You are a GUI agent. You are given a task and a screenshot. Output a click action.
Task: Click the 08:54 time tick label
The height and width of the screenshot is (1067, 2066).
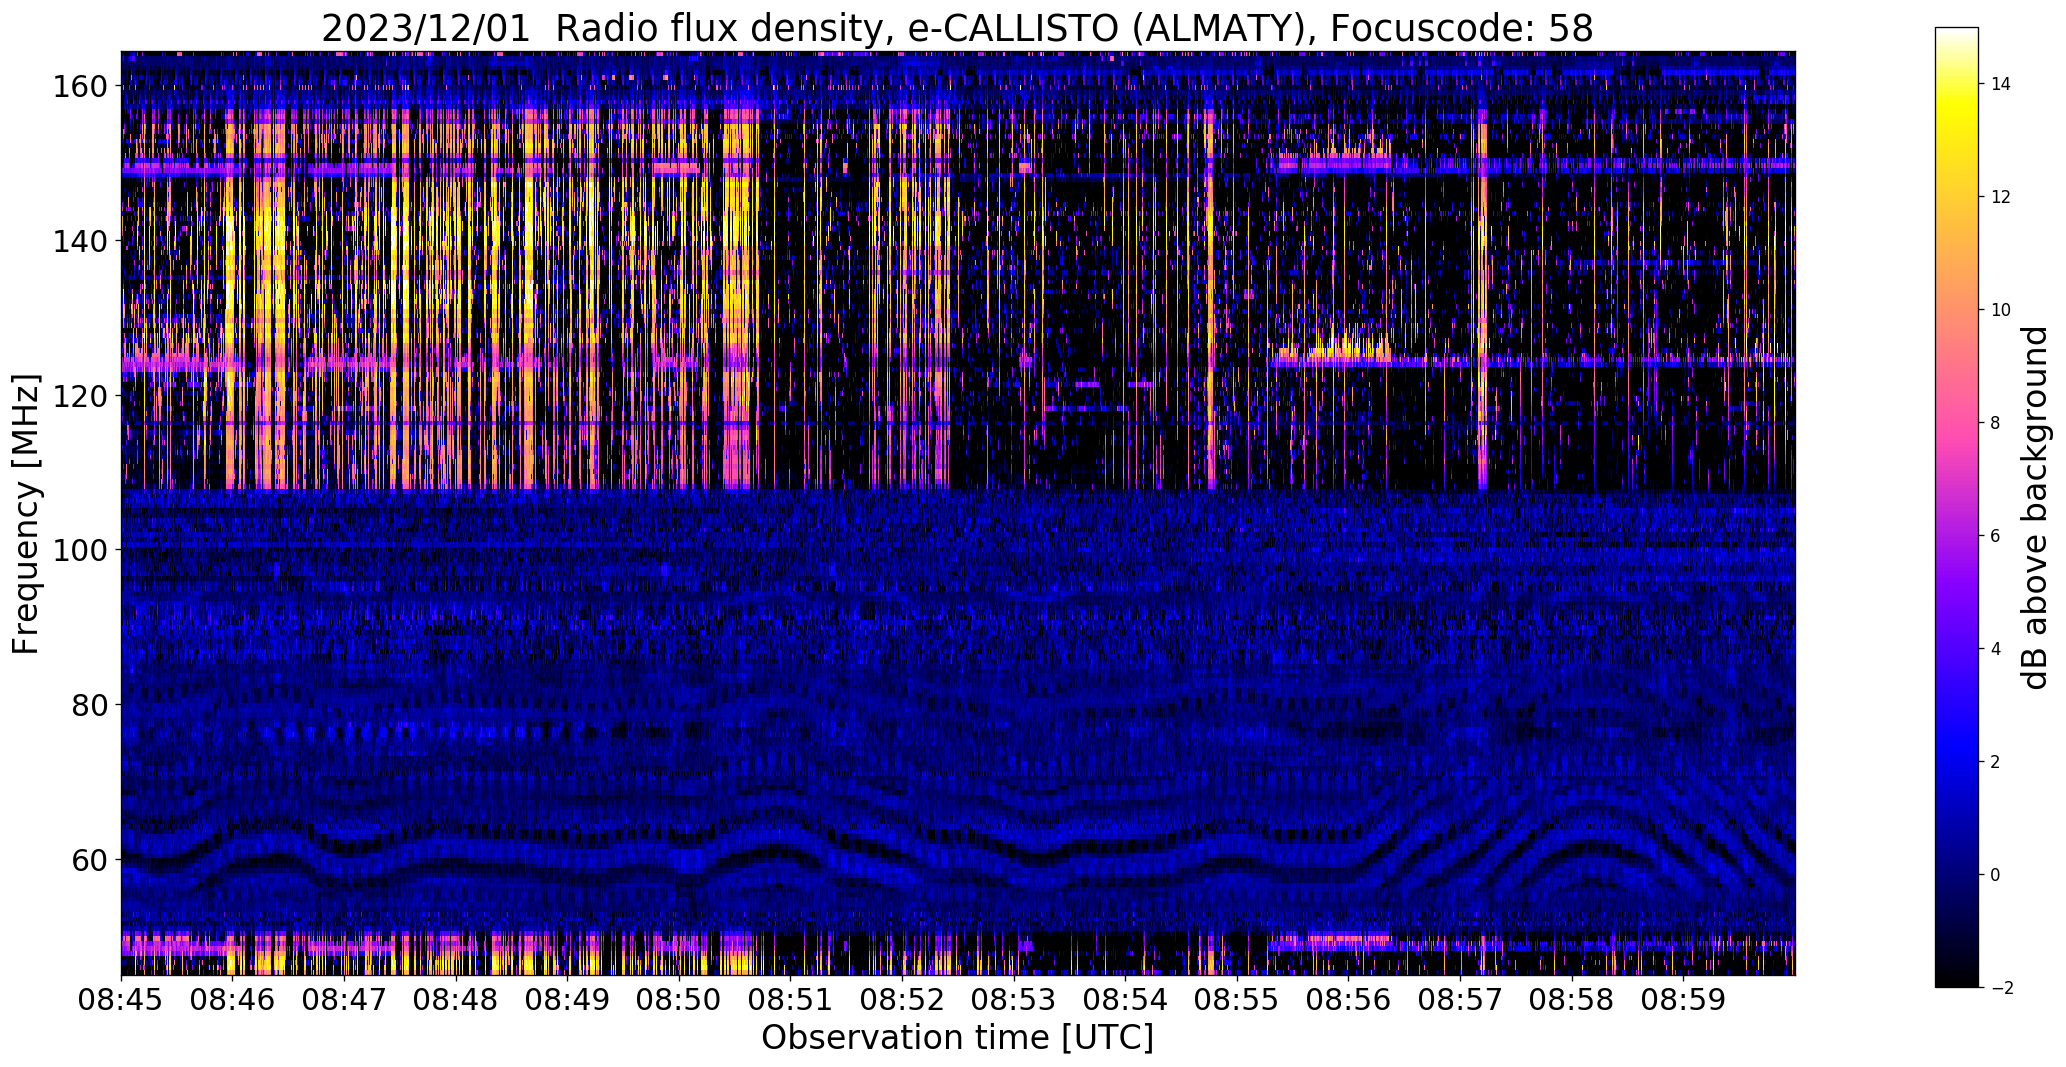pos(1125,999)
